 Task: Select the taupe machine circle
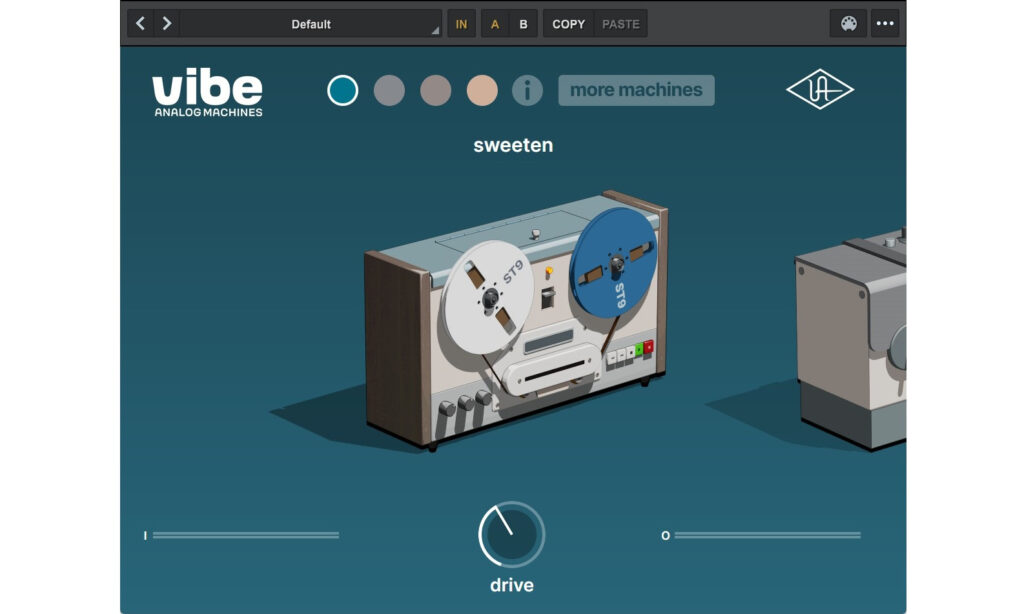point(436,91)
